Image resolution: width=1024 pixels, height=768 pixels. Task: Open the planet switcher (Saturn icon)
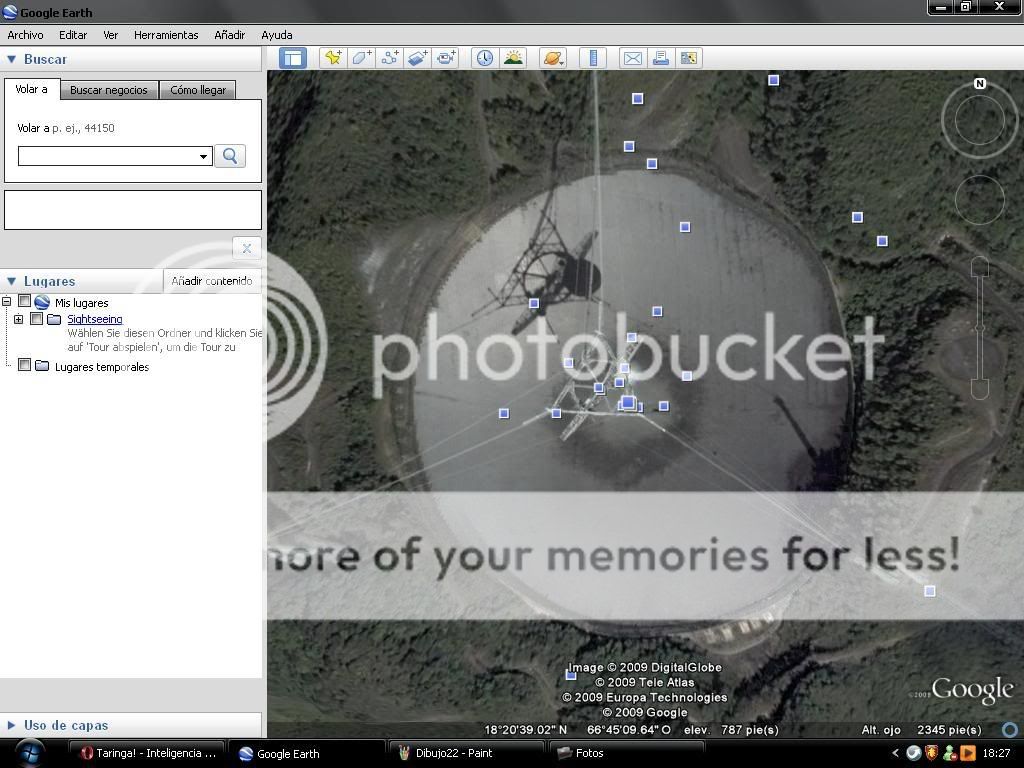tap(552, 58)
